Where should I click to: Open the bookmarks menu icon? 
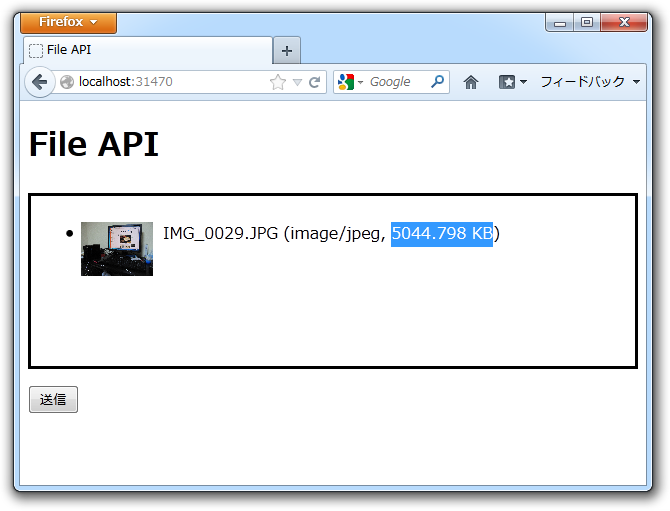(513, 82)
